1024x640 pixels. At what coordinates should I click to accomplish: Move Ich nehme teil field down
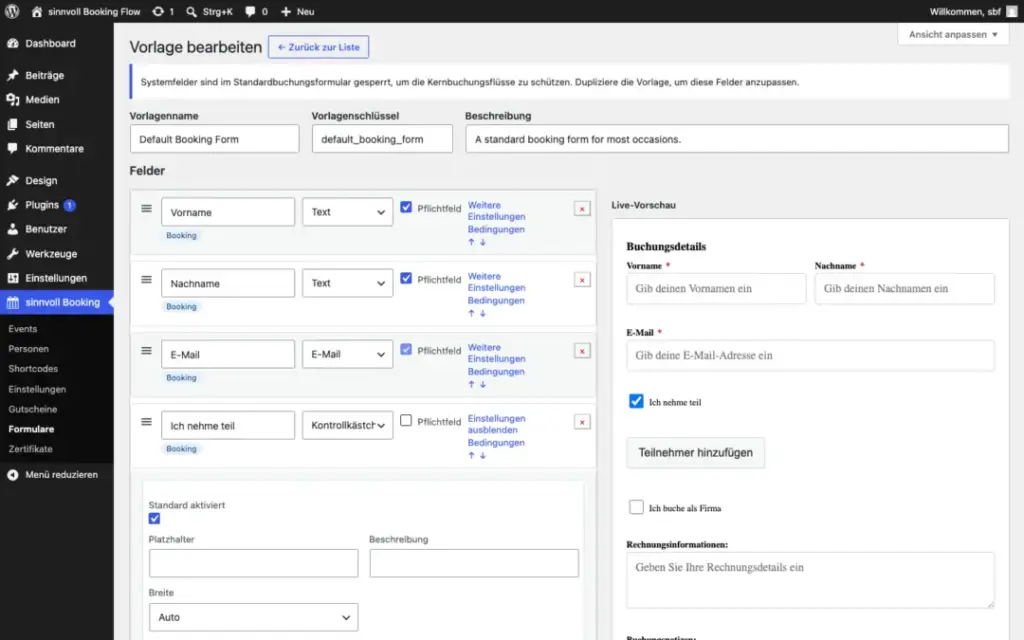point(483,455)
